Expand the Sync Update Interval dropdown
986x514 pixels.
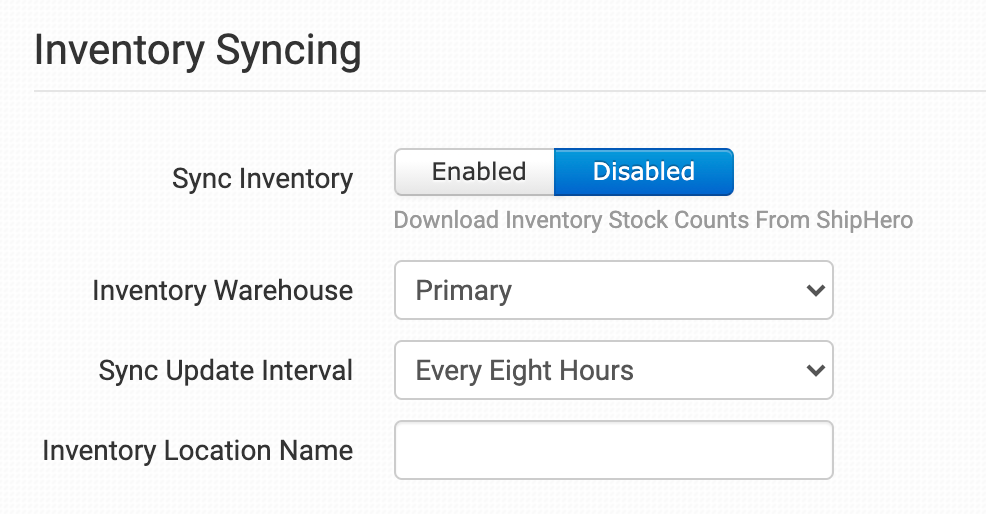[613, 371]
